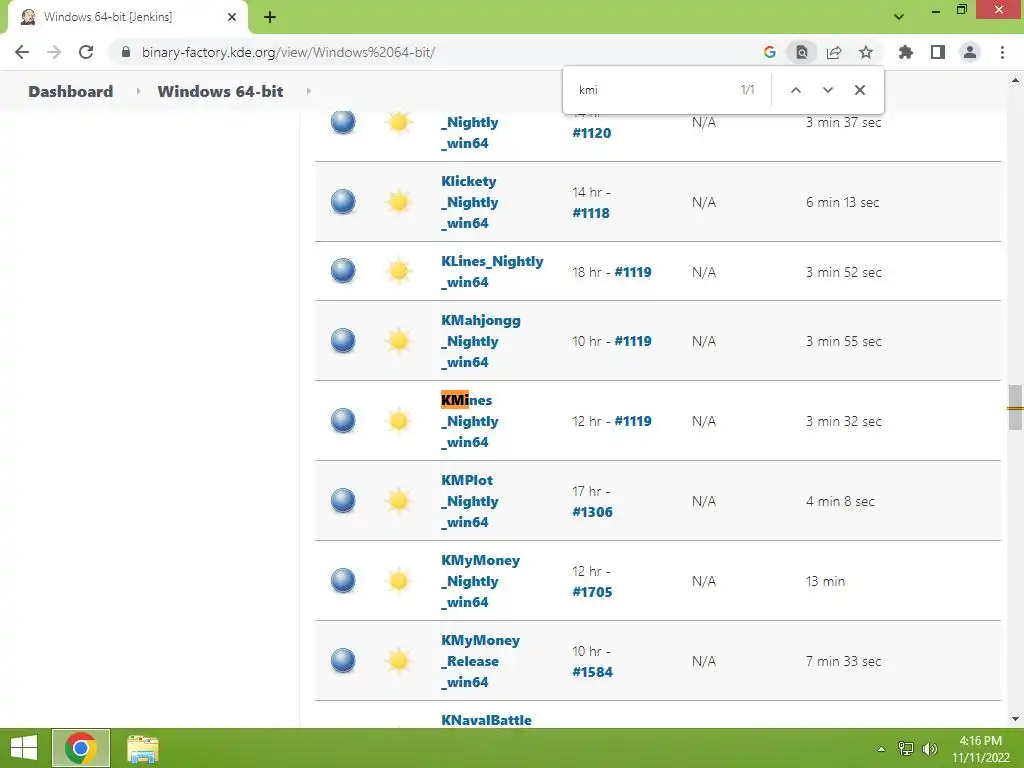Click the Windows 64-bit breadcrumb
This screenshot has width=1024, height=768.
[x=220, y=91]
